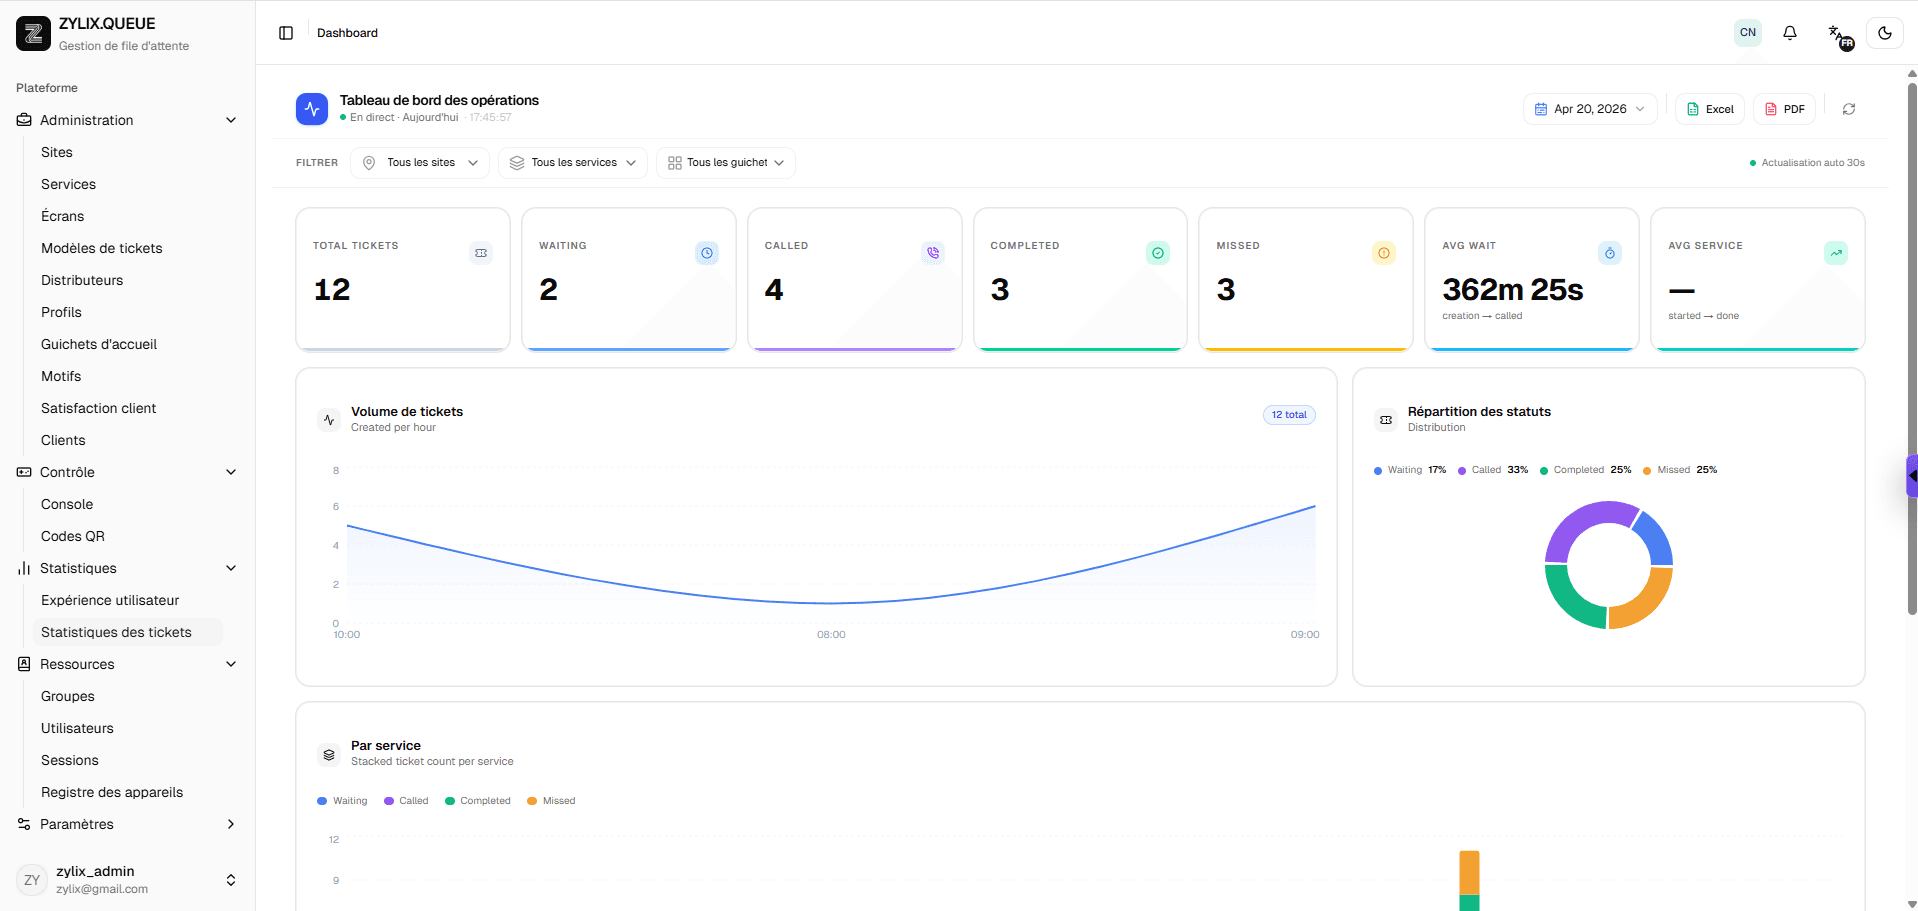Click the CN user avatar
Viewport: 1918px width, 911px height.
1748,33
